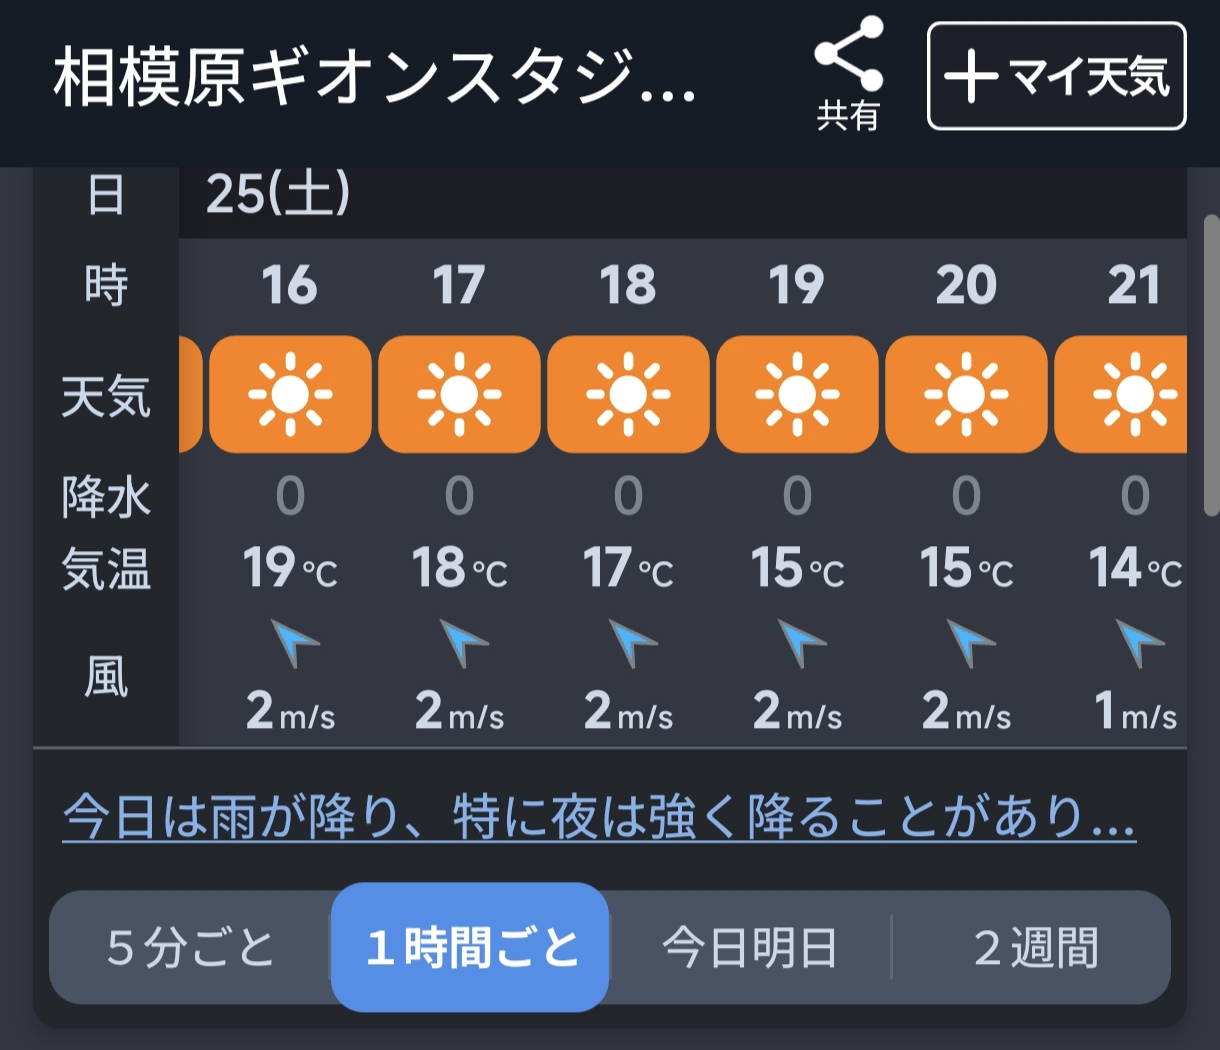Tap the sunny icon for 18 o'clock
This screenshot has height=1050, width=1220.
(x=628, y=395)
